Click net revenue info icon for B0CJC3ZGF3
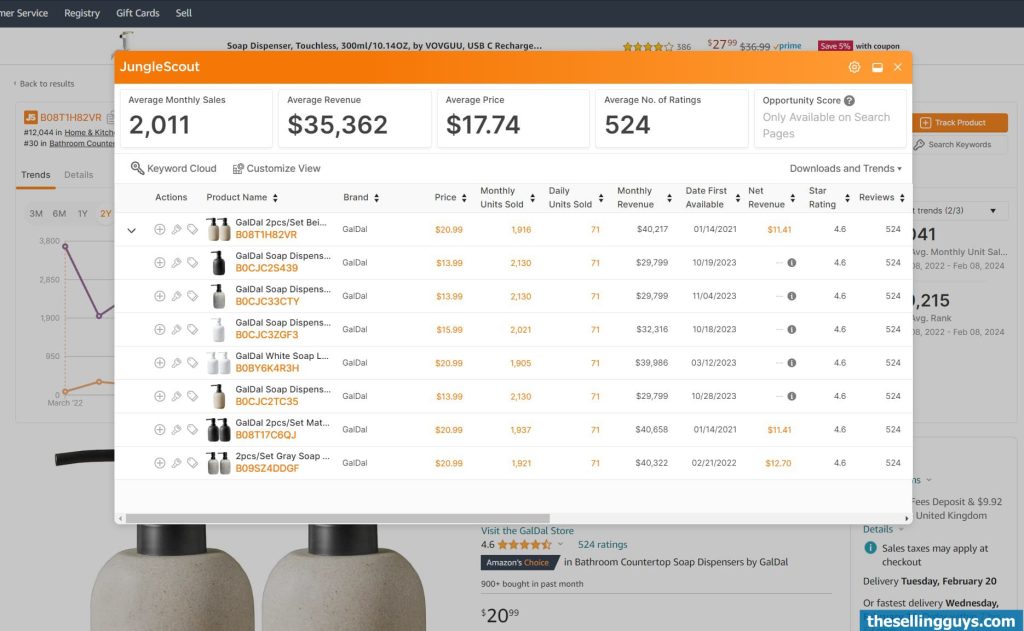 pyautogui.click(x=792, y=329)
